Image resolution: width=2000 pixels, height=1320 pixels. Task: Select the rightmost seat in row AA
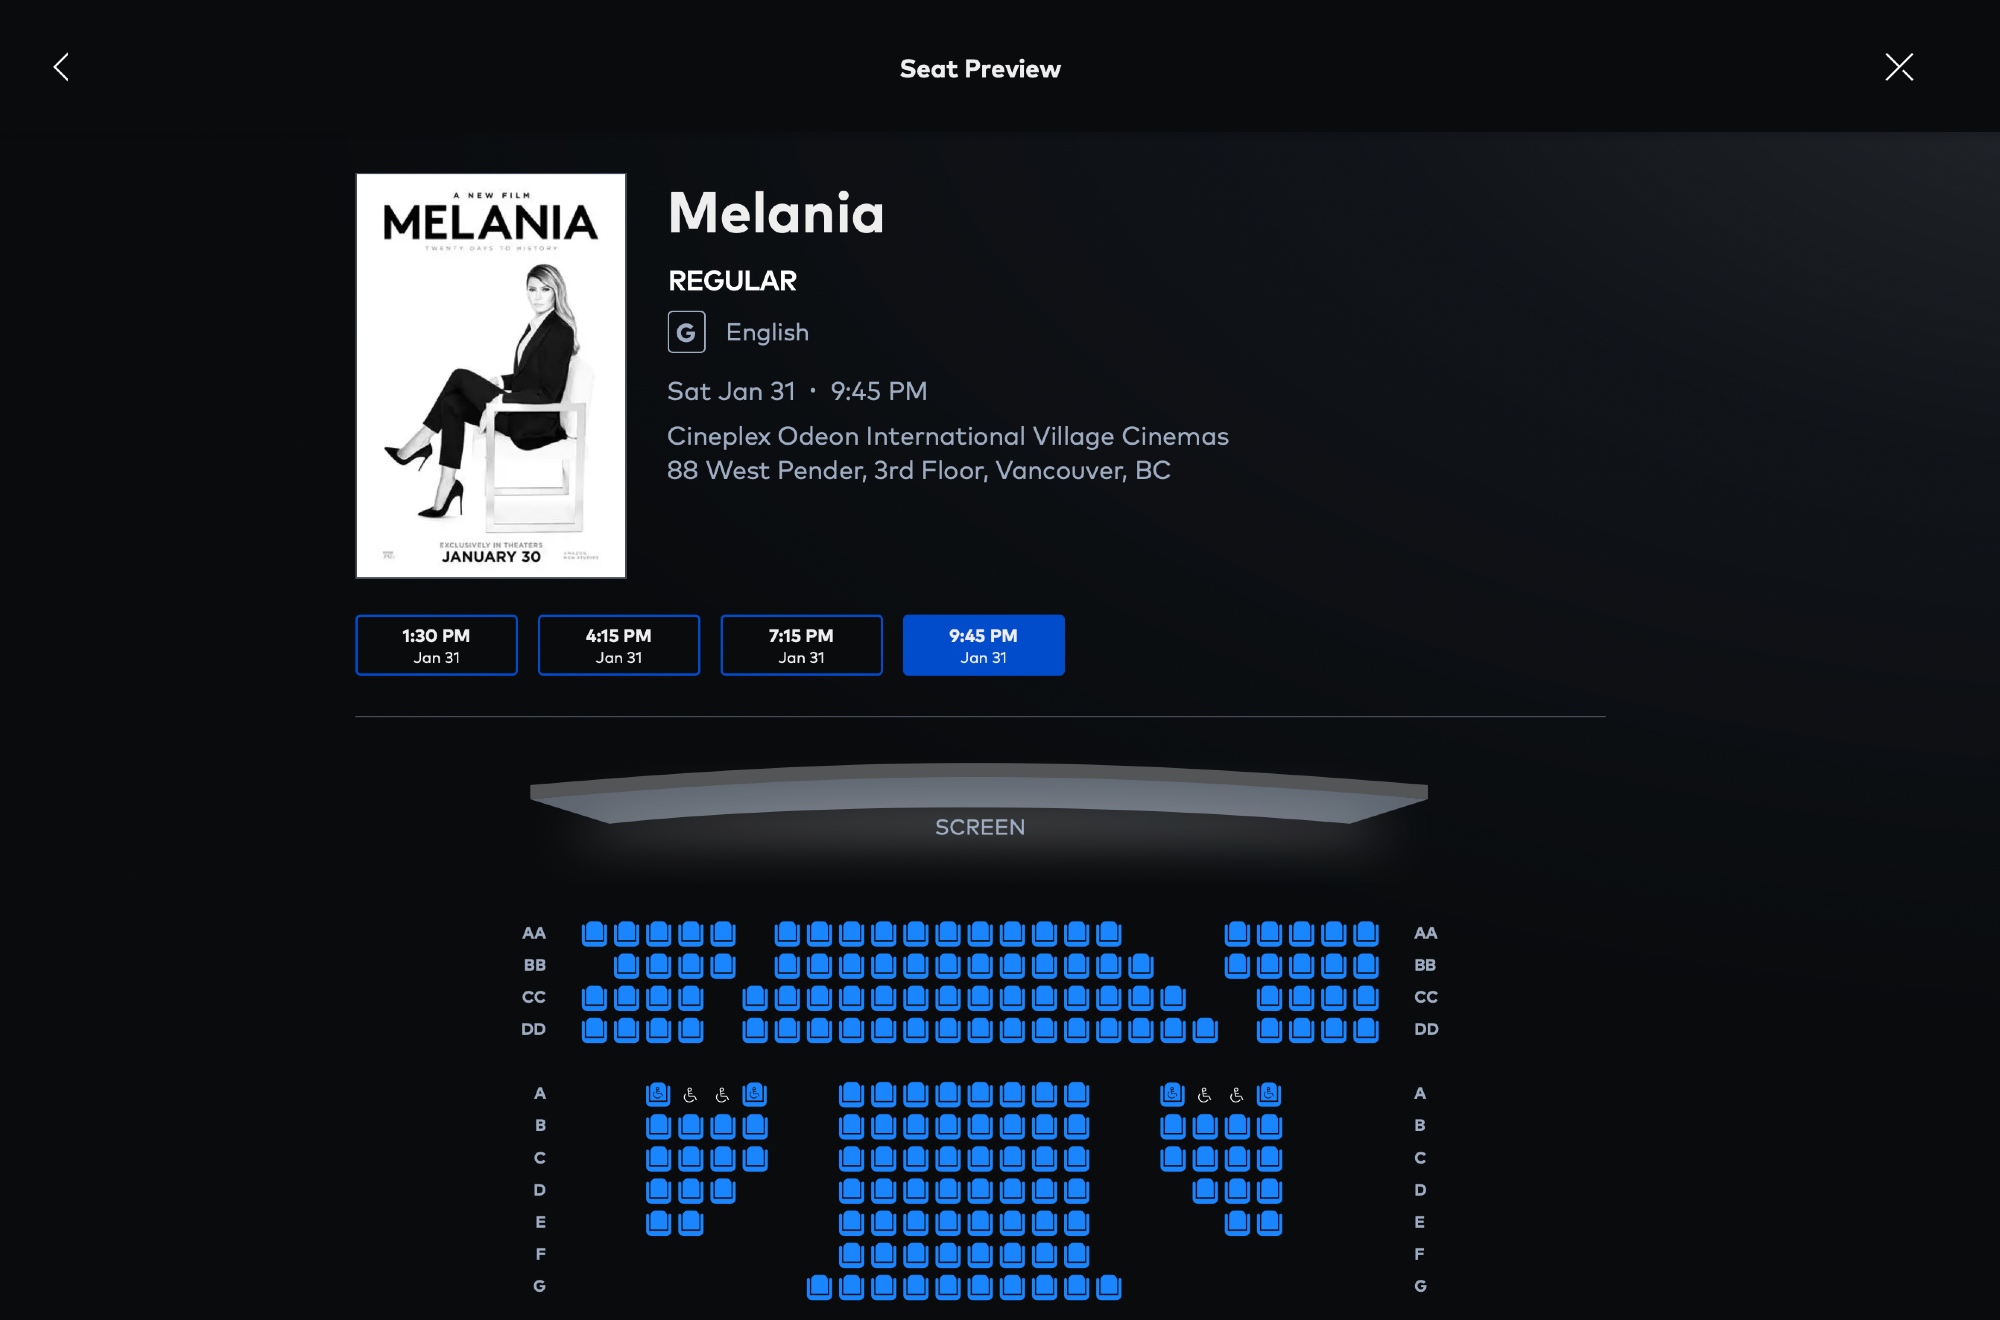tap(1366, 933)
